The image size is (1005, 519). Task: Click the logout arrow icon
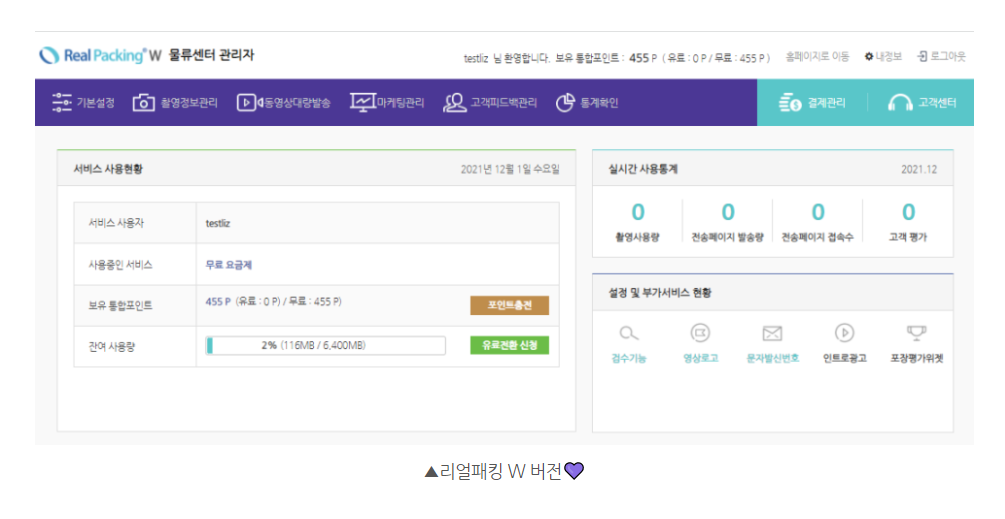pos(922,56)
